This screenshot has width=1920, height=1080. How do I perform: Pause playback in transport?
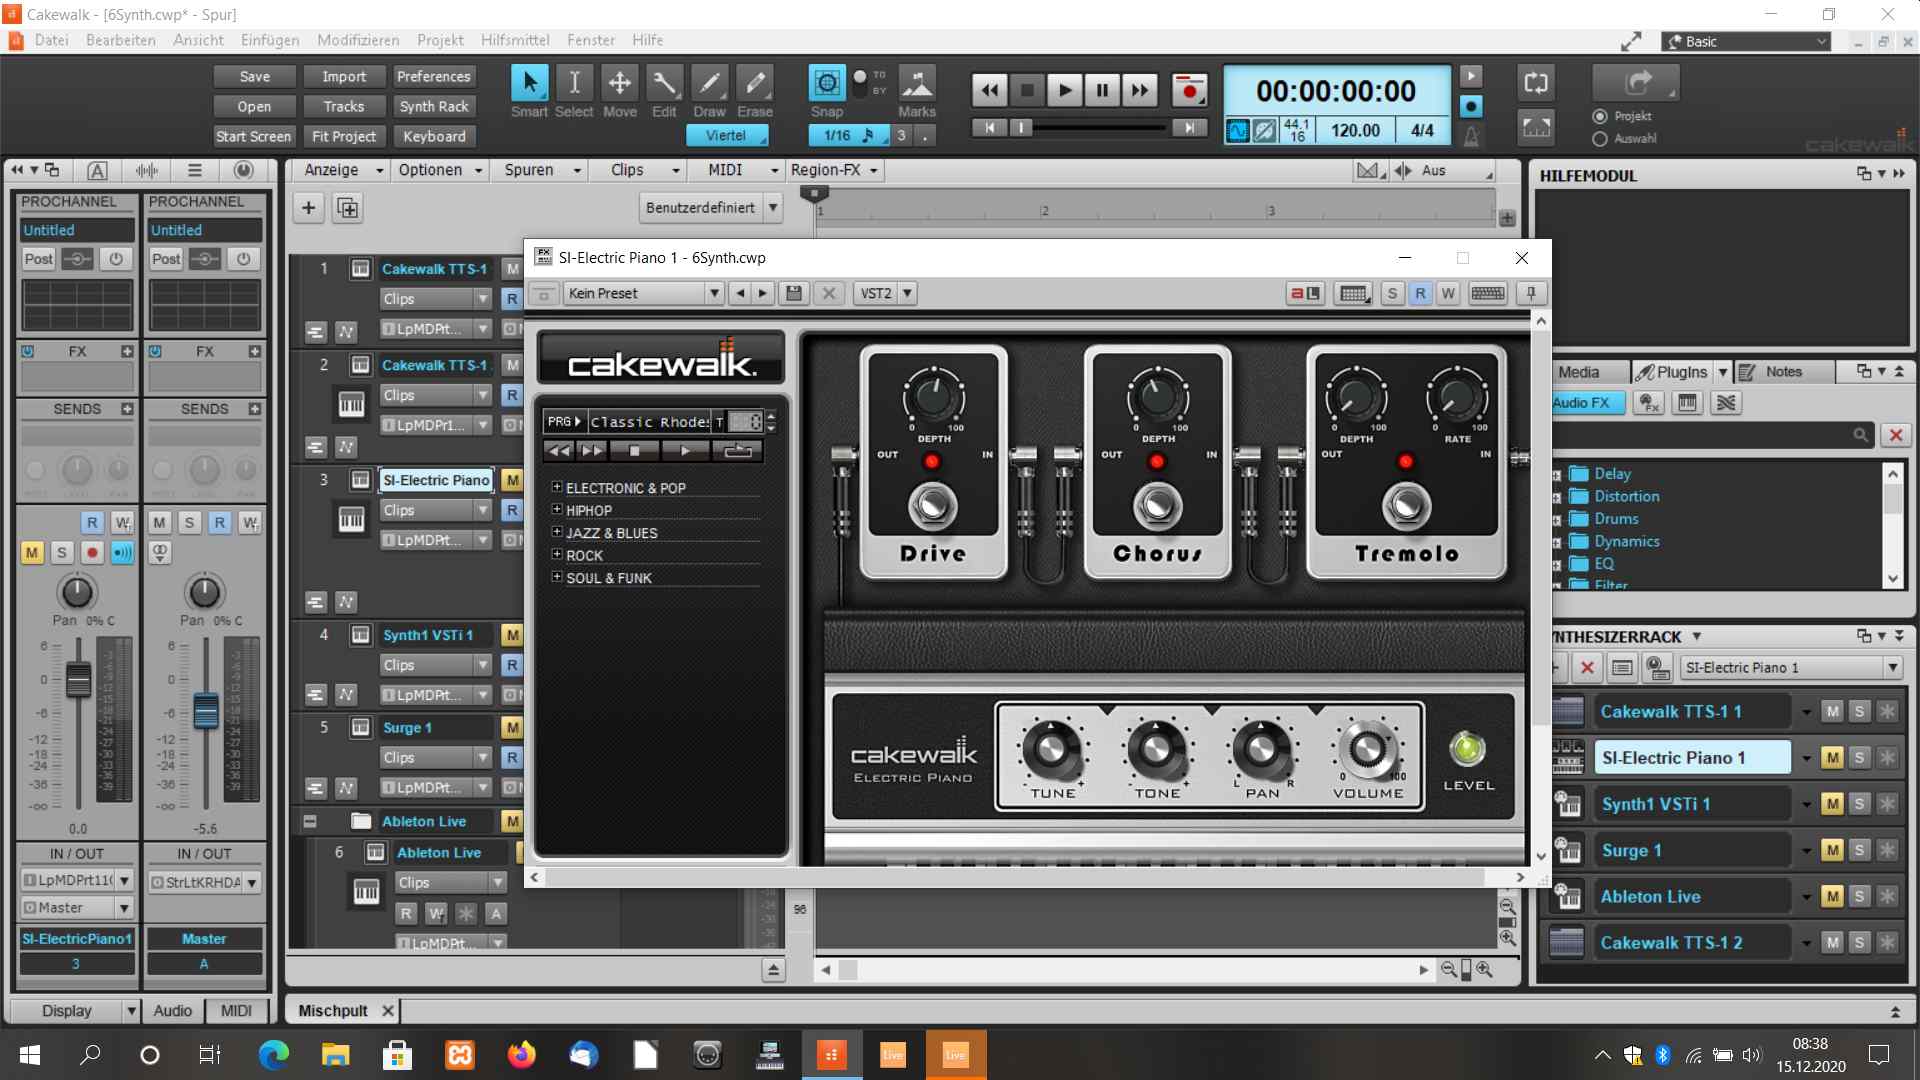[1102, 91]
